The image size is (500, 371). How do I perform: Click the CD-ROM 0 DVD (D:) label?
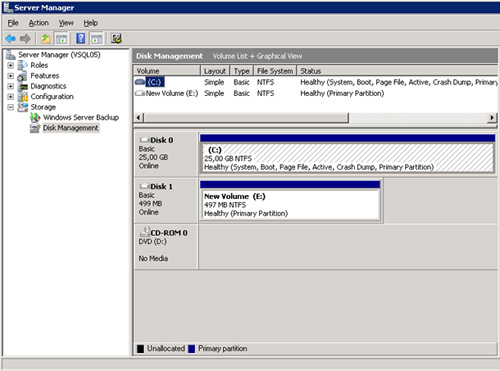tap(166, 246)
